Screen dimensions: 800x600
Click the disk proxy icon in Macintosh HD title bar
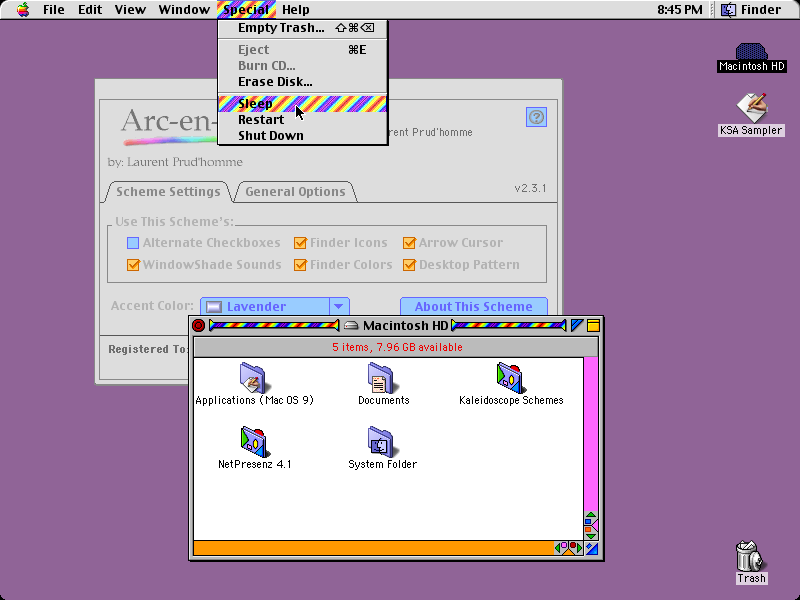tap(351, 325)
